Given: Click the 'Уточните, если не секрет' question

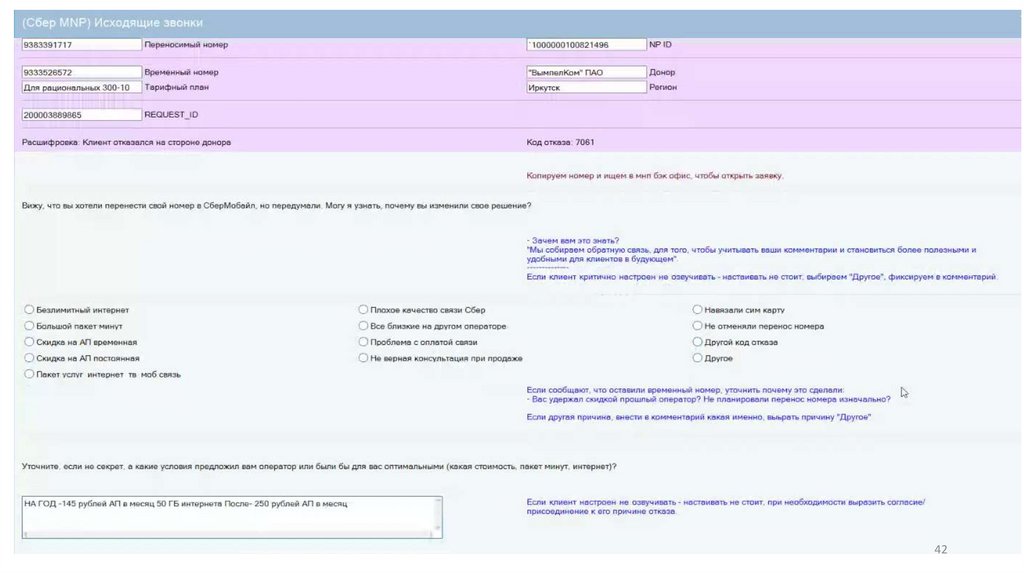Looking at the screenshot, I should [x=319, y=466].
